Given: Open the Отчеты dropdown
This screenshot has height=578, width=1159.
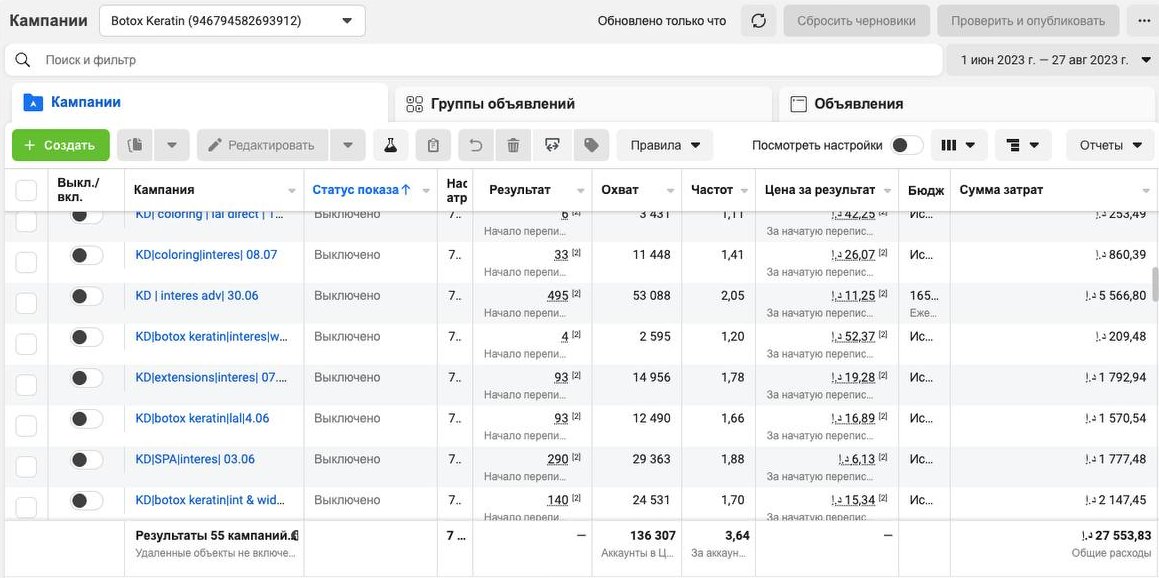Looking at the screenshot, I should pos(1110,145).
